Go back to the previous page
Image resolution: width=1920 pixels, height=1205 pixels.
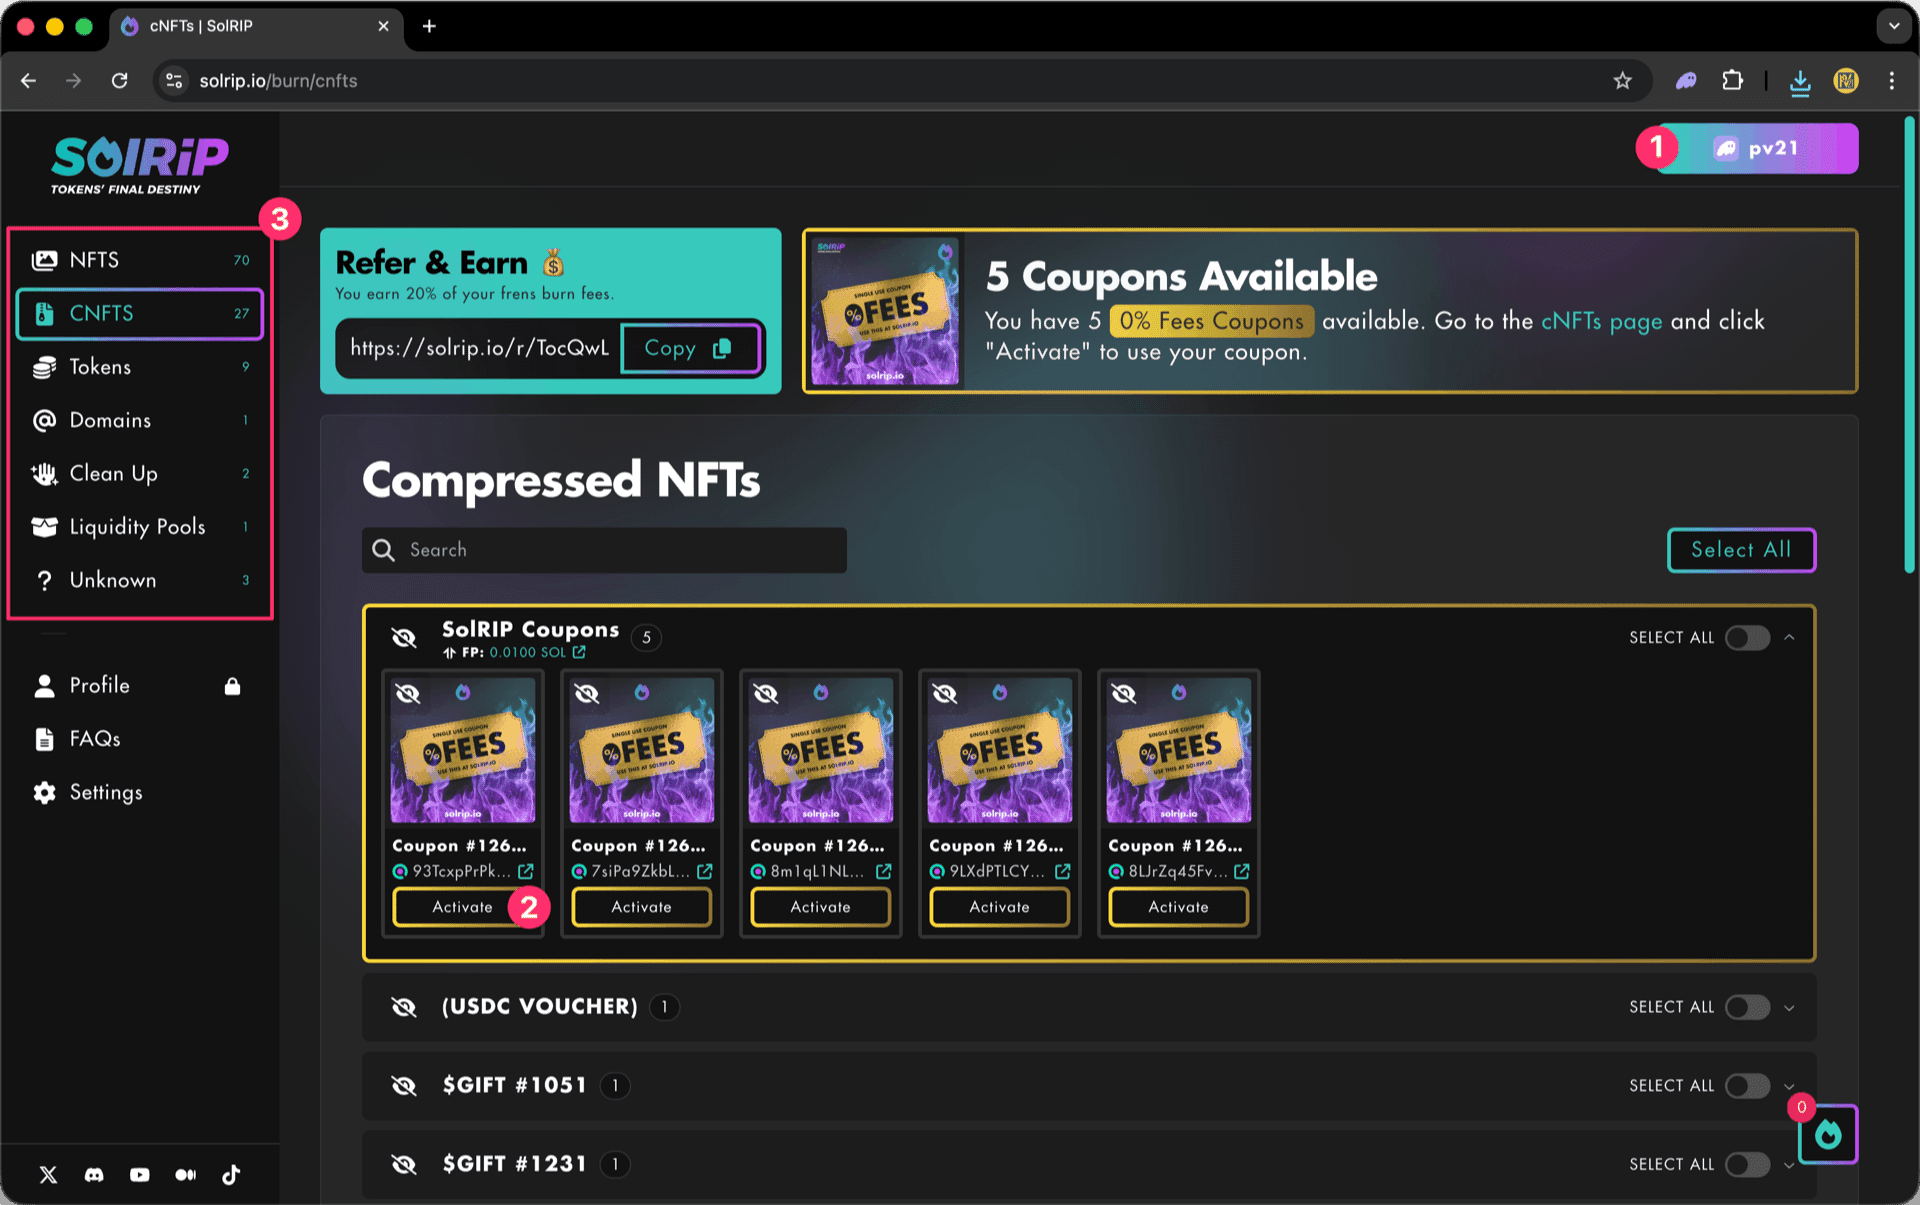tap(29, 81)
